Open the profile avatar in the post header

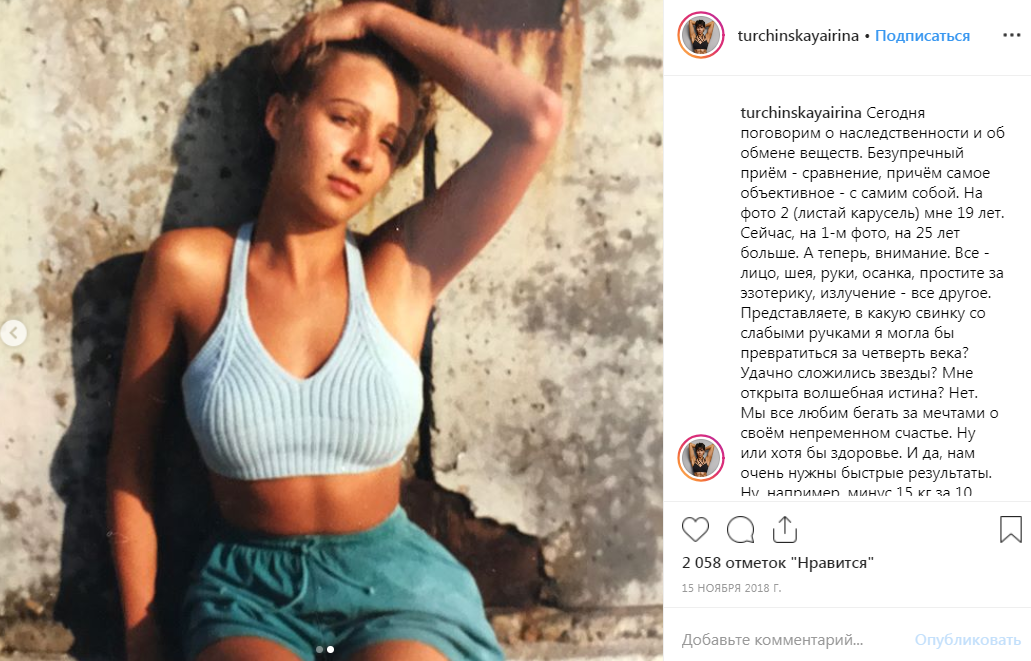click(700, 36)
